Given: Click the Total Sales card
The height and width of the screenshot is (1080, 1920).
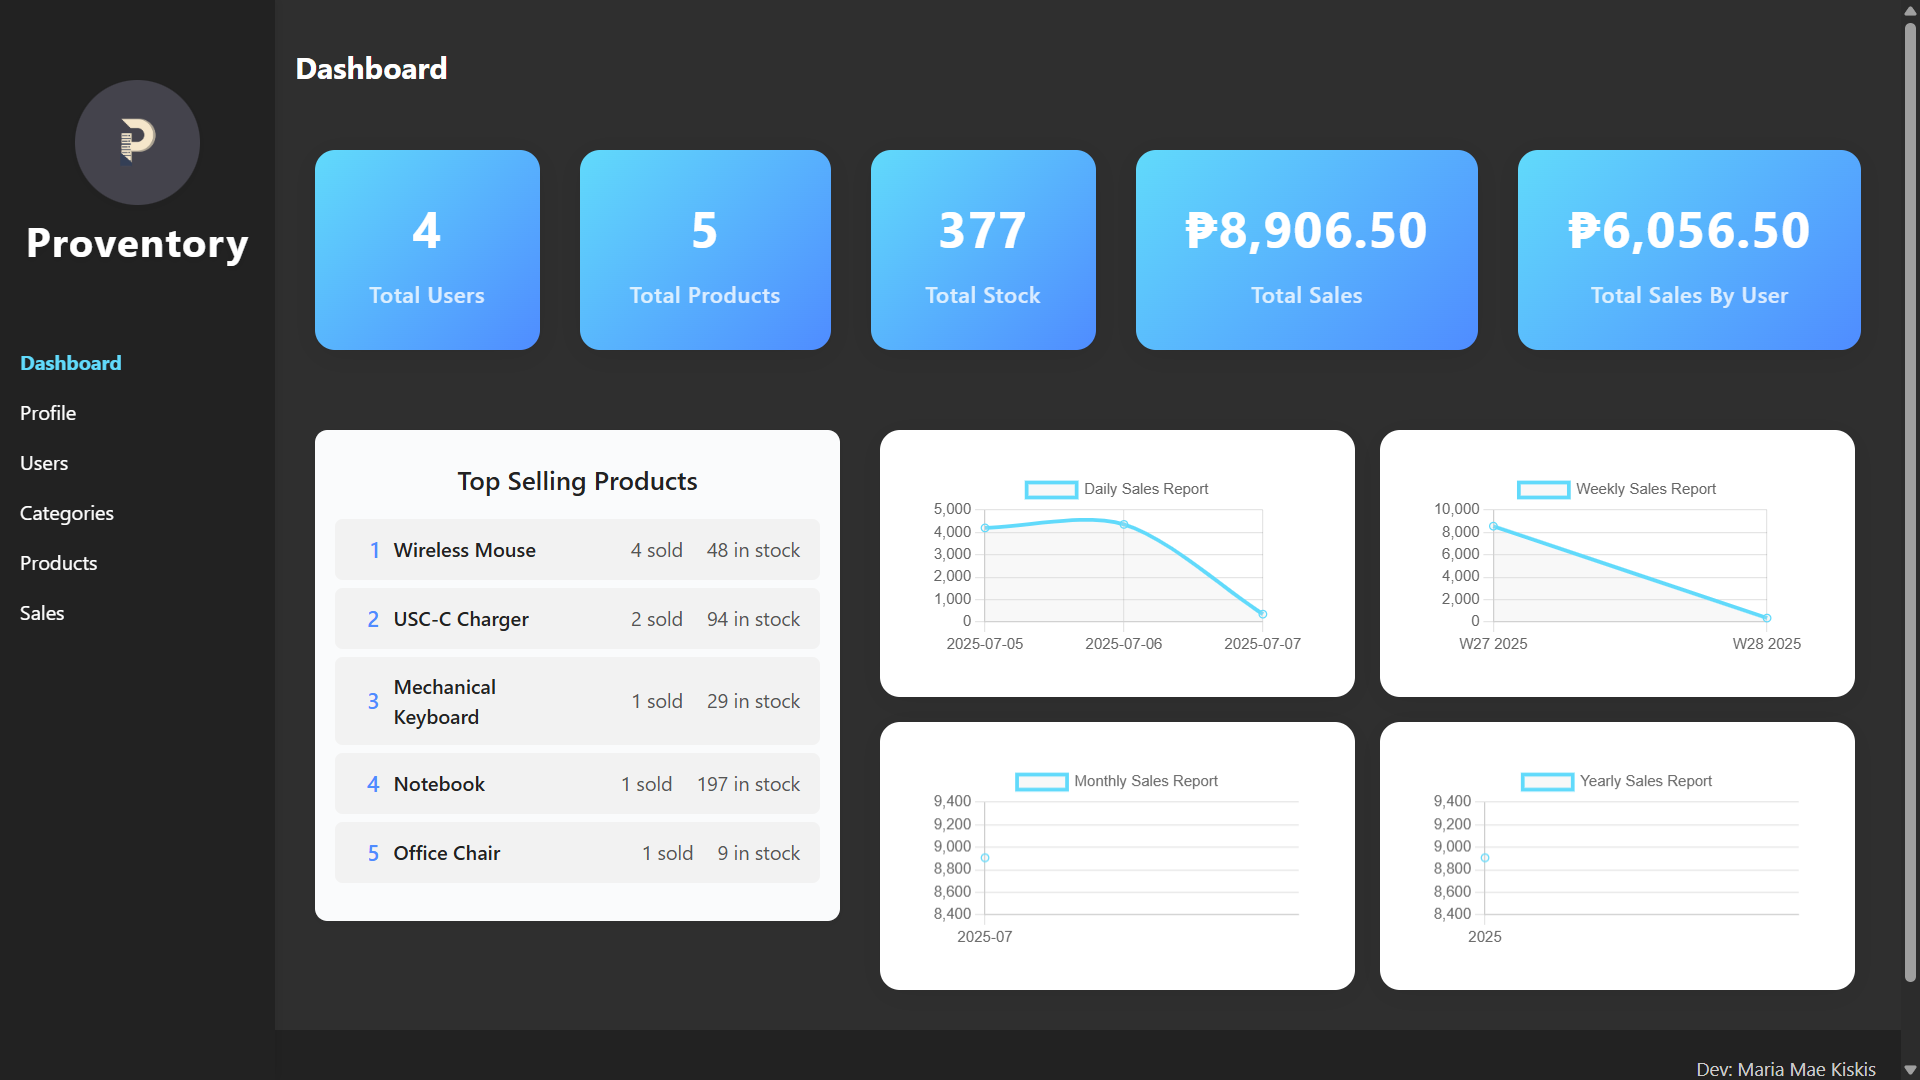Looking at the screenshot, I should click(1307, 250).
